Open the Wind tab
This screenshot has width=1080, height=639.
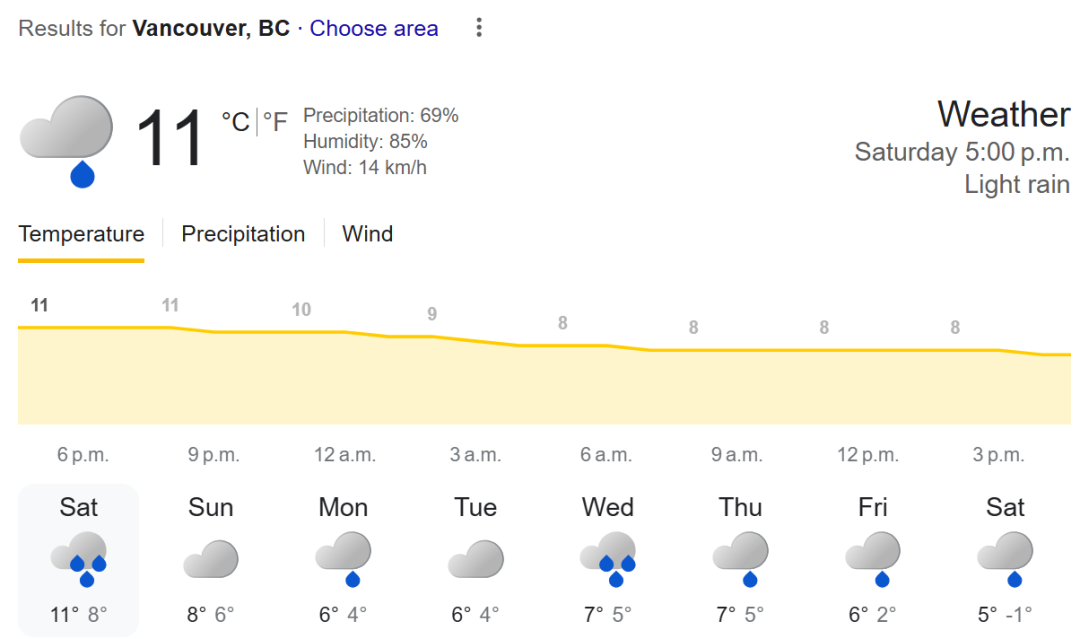click(x=367, y=234)
